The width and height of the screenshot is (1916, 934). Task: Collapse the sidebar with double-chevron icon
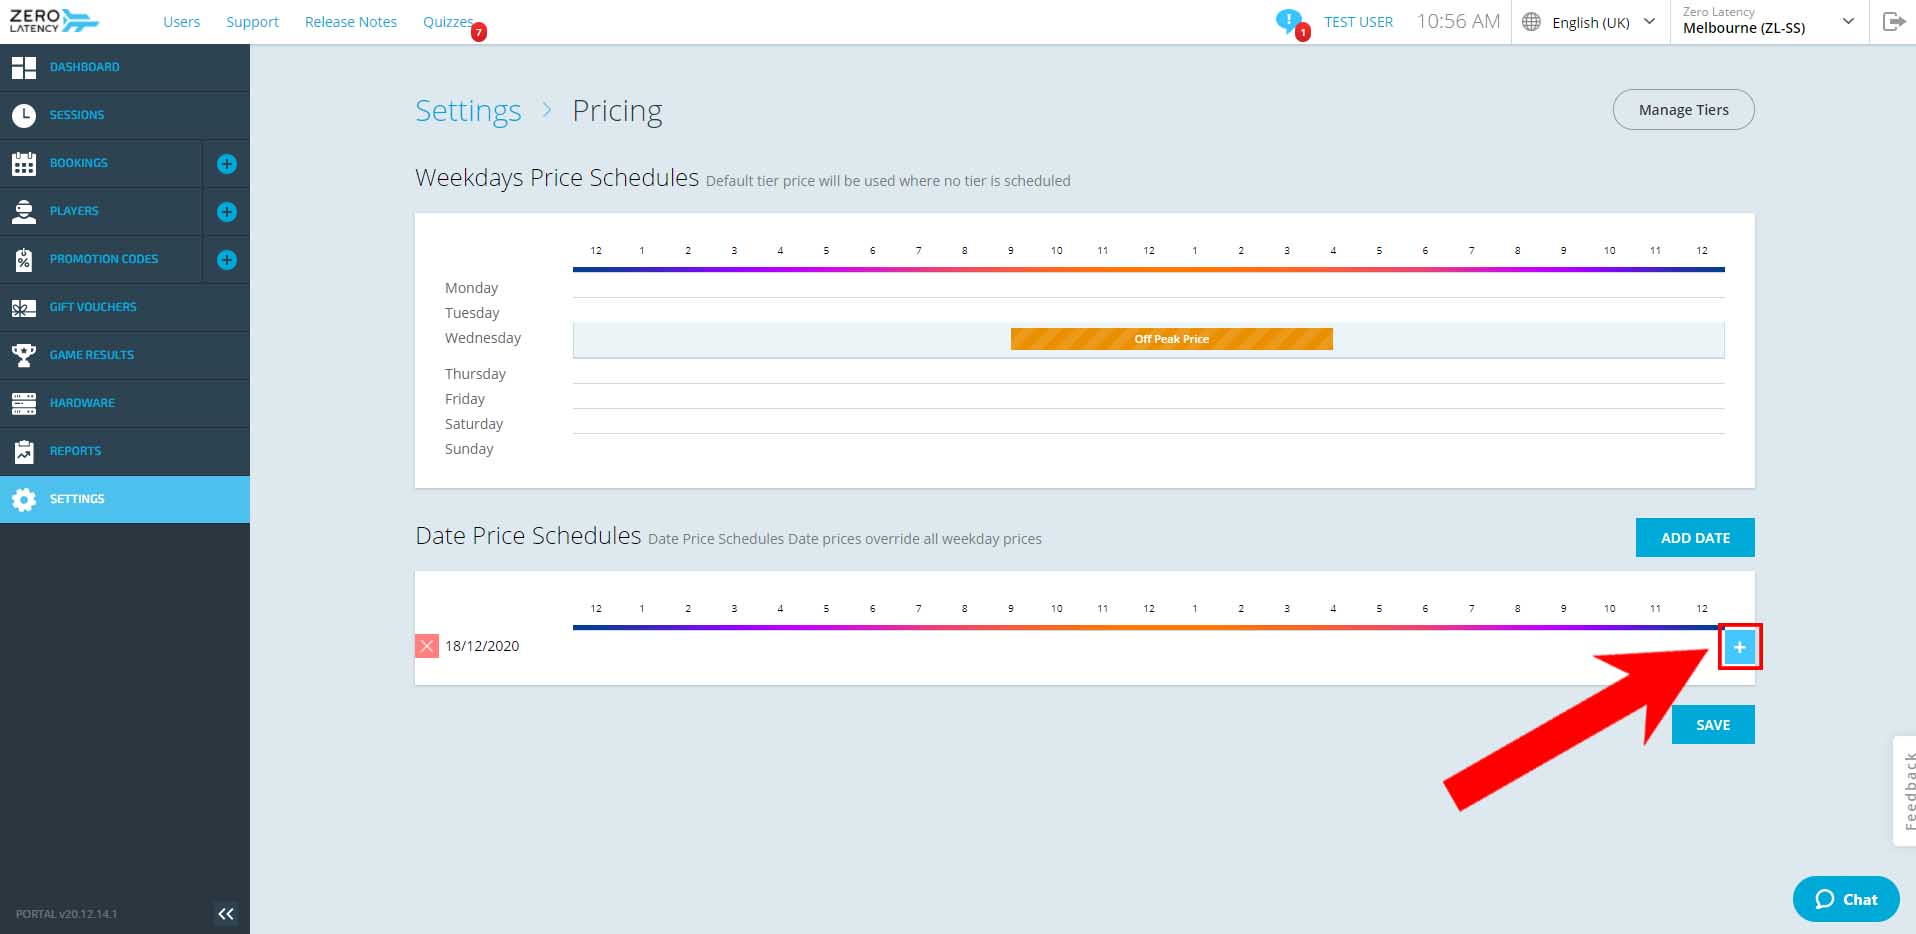(226, 913)
